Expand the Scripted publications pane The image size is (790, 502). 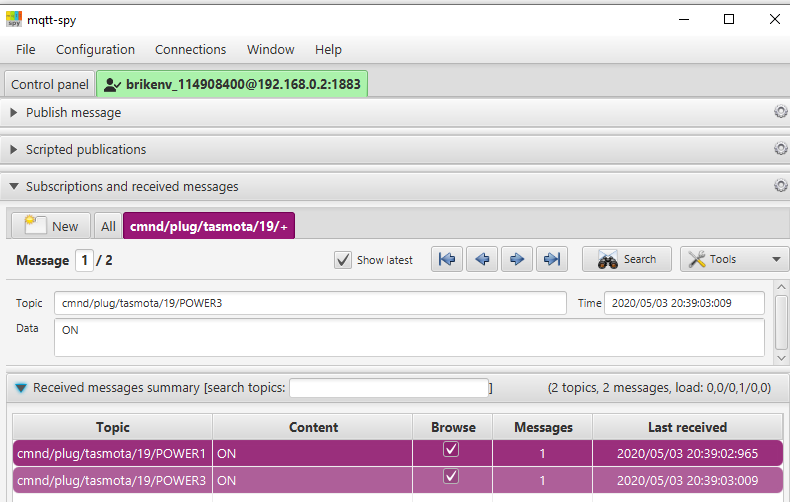[x=14, y=150]
